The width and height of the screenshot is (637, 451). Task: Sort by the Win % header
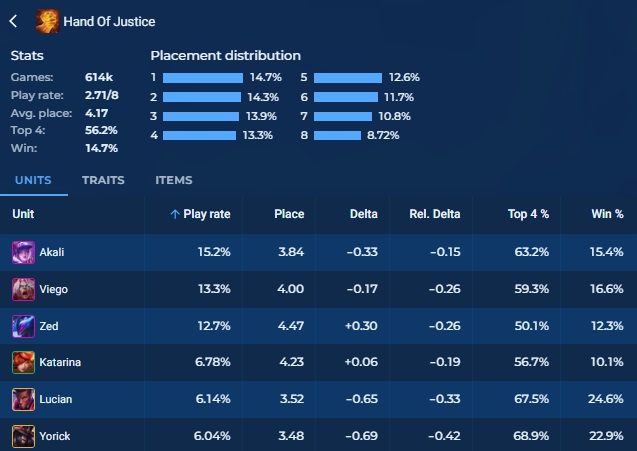point(607,214)
